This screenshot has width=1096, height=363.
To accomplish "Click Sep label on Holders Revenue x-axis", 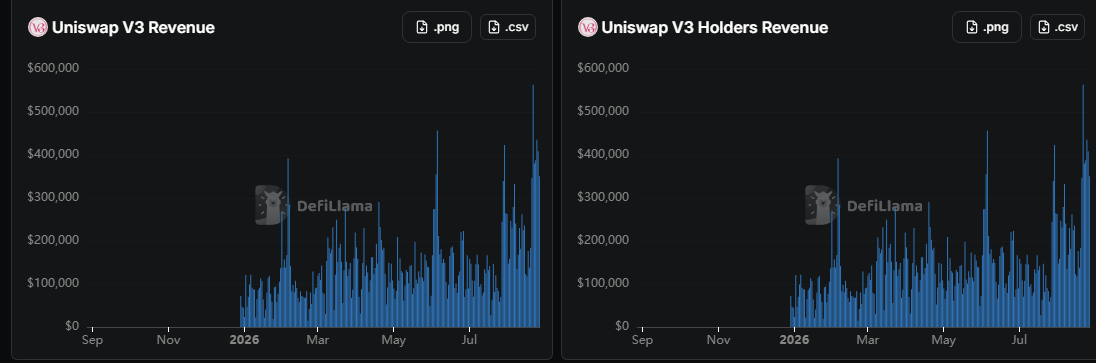I will [x=642, y=341].
